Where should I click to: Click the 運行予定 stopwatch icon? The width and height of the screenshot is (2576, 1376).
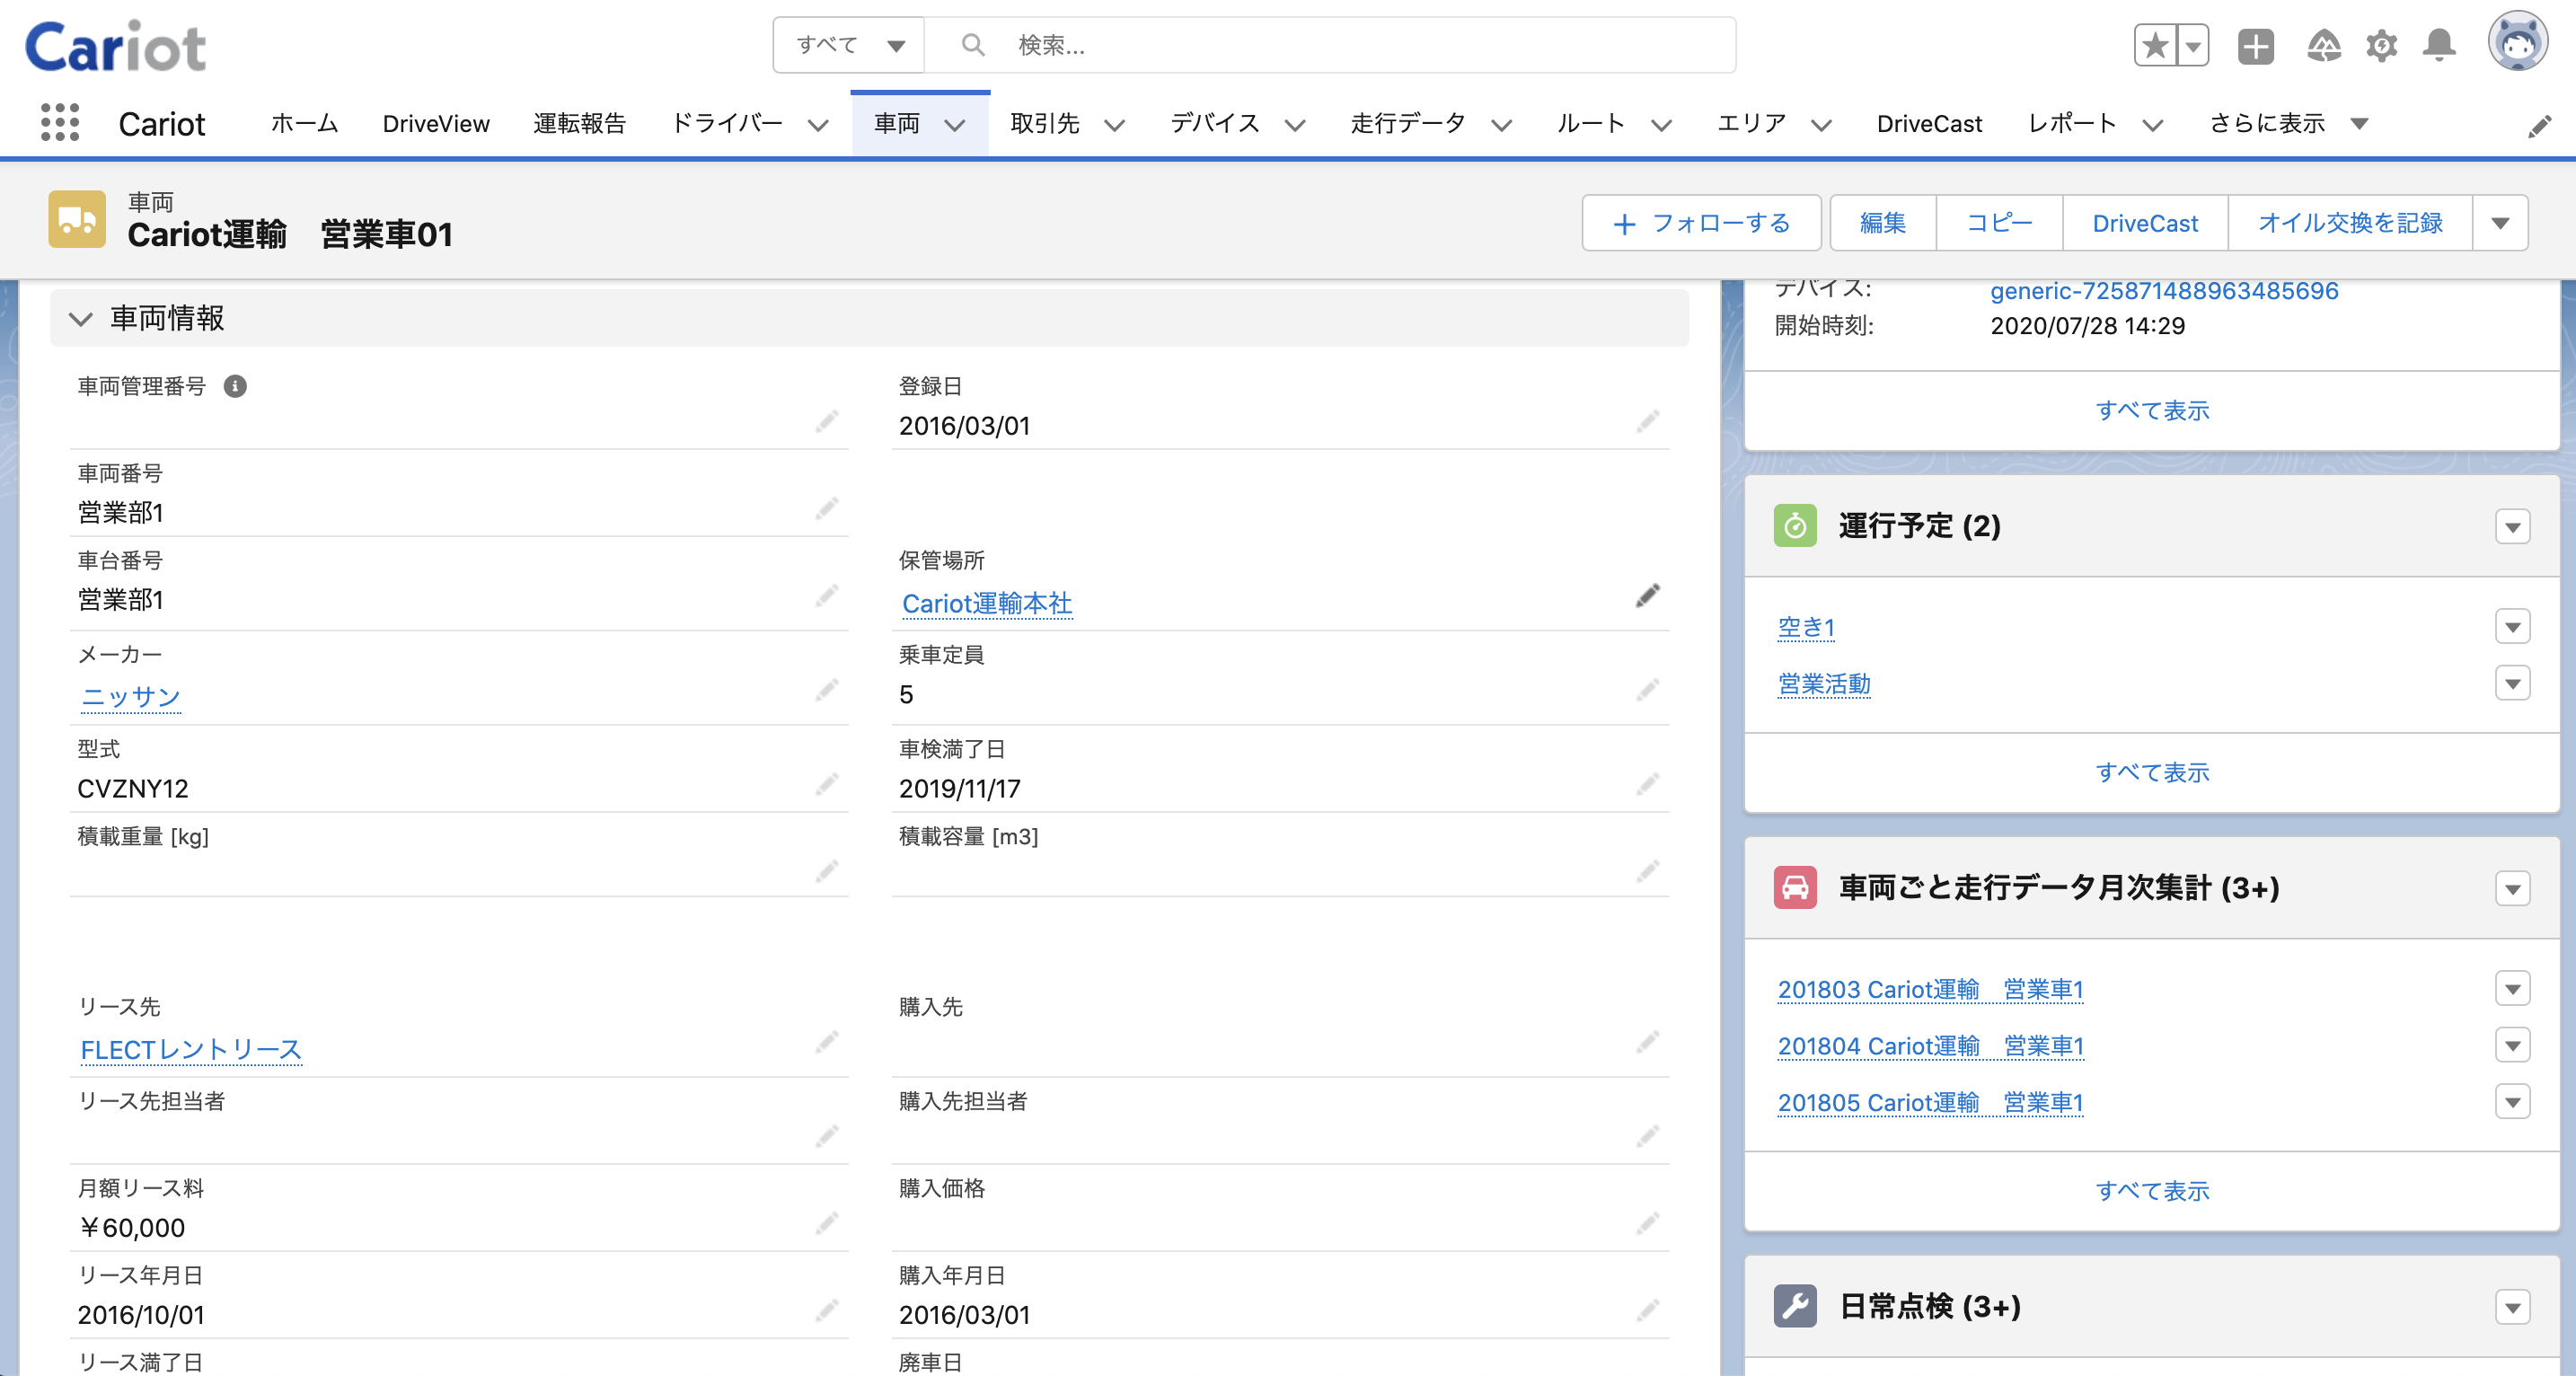pyautogui.click(x=1795, y=526)
